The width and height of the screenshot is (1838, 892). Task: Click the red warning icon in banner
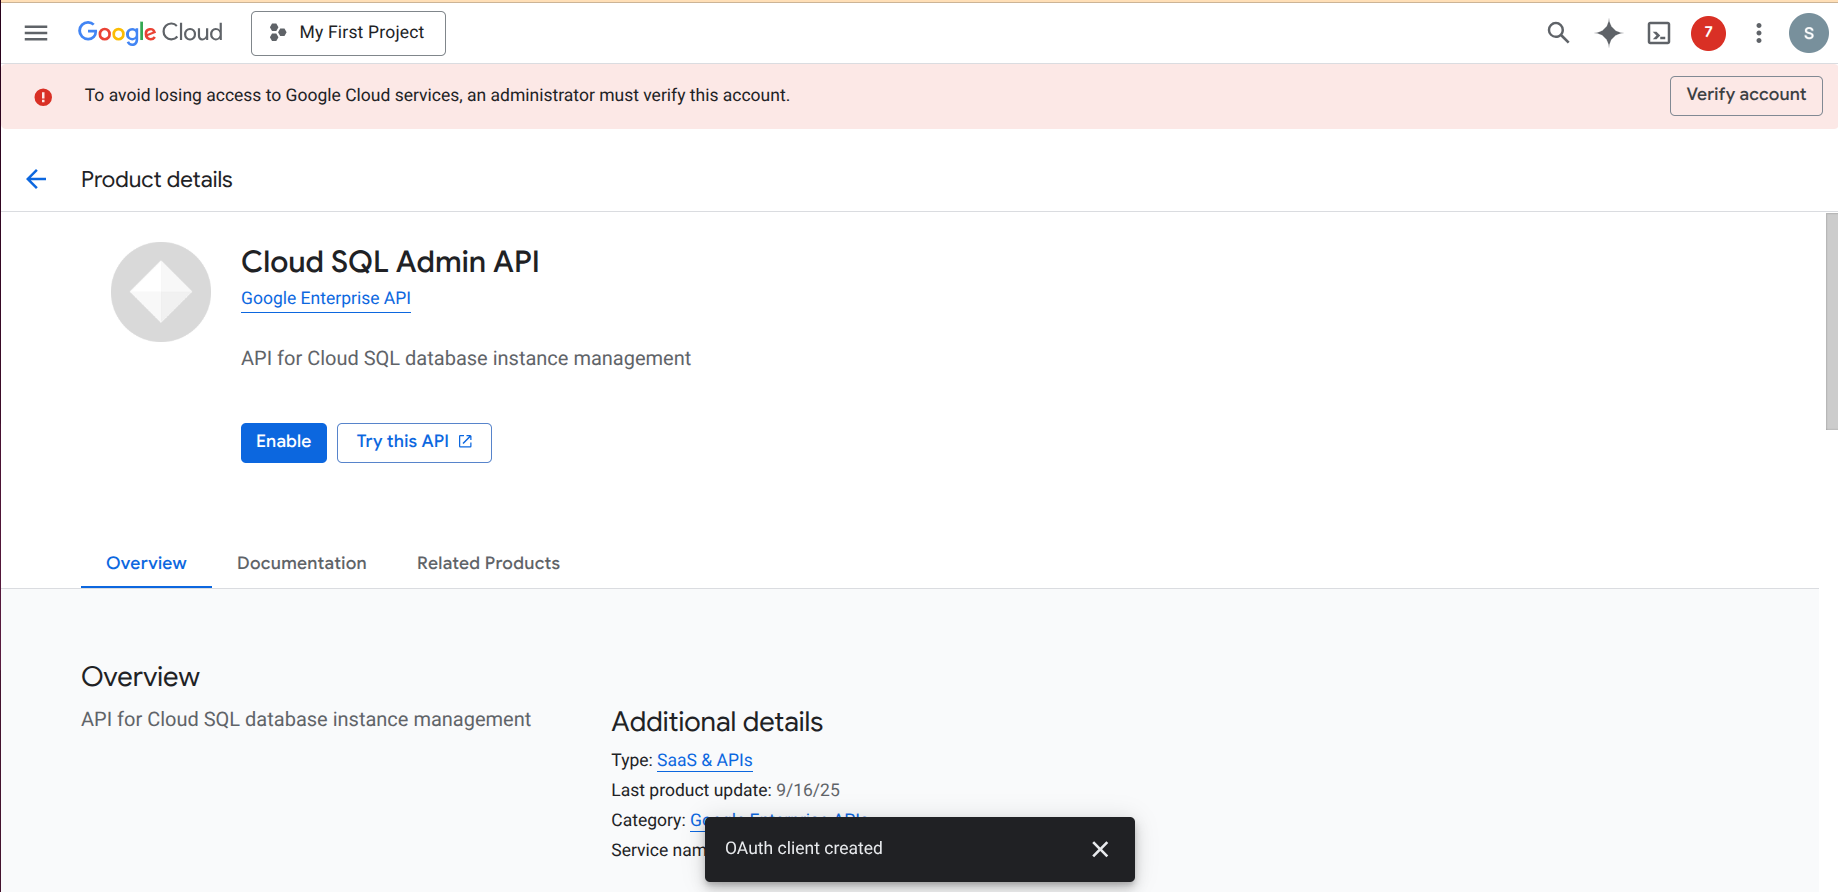coord(43,97)
